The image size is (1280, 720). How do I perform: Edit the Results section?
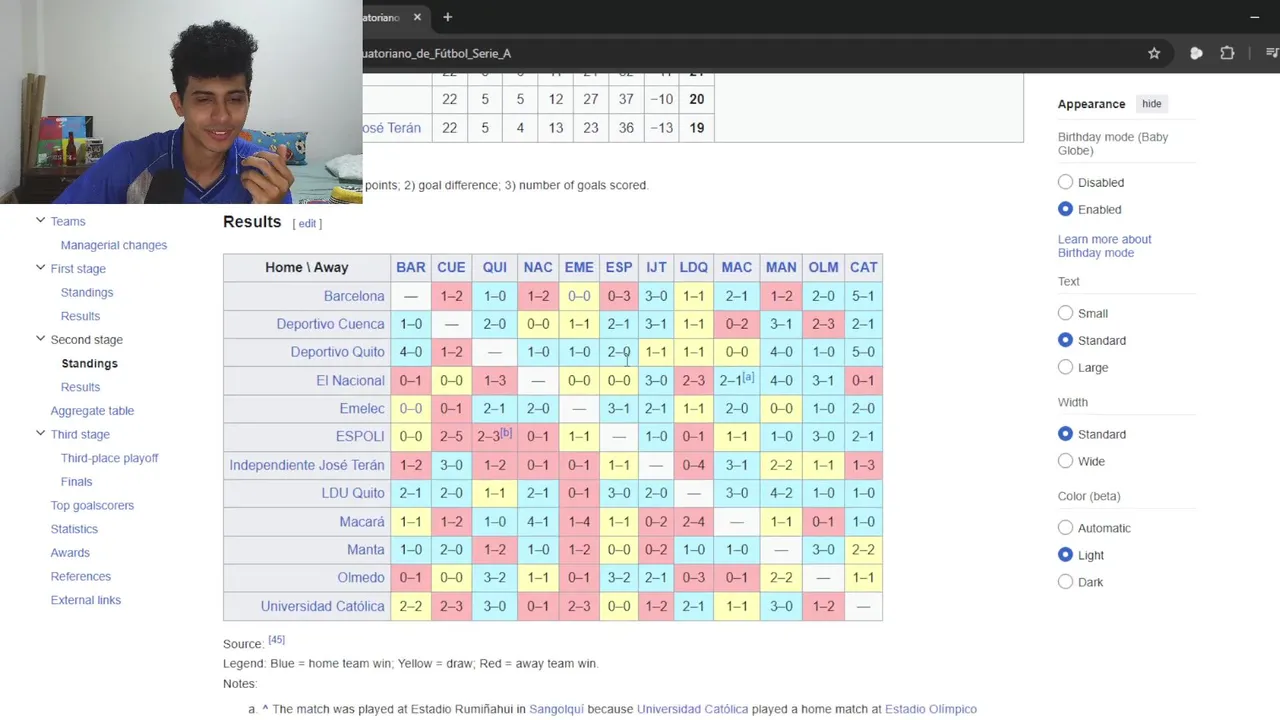click(307, 224)
